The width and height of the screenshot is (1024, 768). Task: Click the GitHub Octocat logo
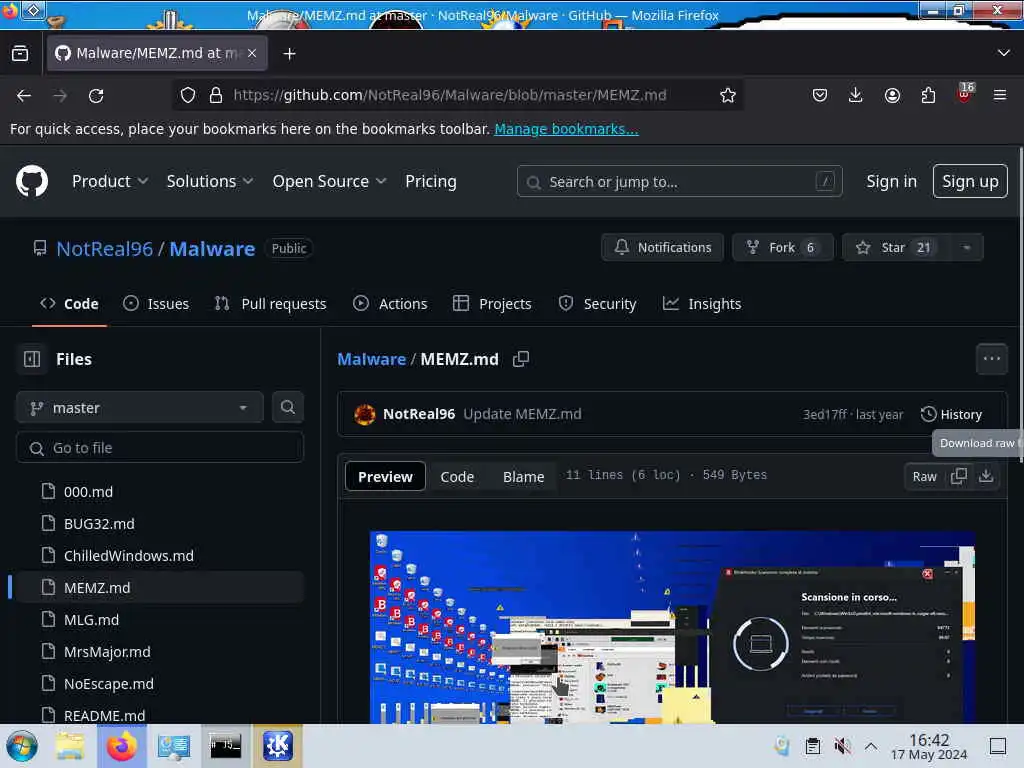32,181
